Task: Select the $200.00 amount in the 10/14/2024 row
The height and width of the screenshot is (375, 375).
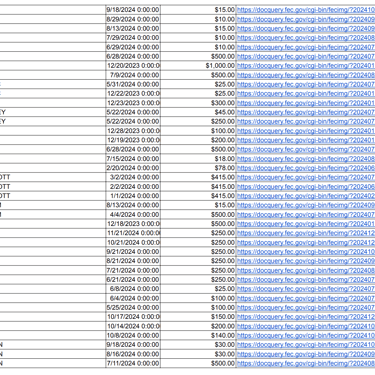Action: 198,326
